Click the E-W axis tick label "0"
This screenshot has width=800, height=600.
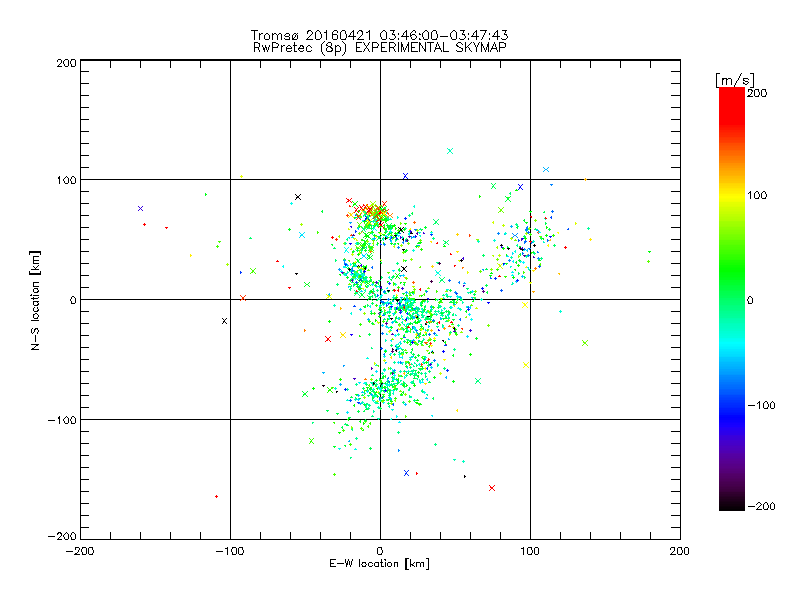pyautogui.click(x=380, y=551)
